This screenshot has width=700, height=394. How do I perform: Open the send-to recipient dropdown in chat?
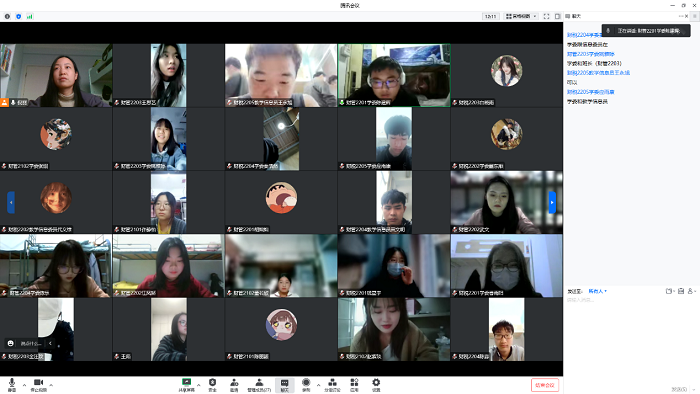point(597,291)
